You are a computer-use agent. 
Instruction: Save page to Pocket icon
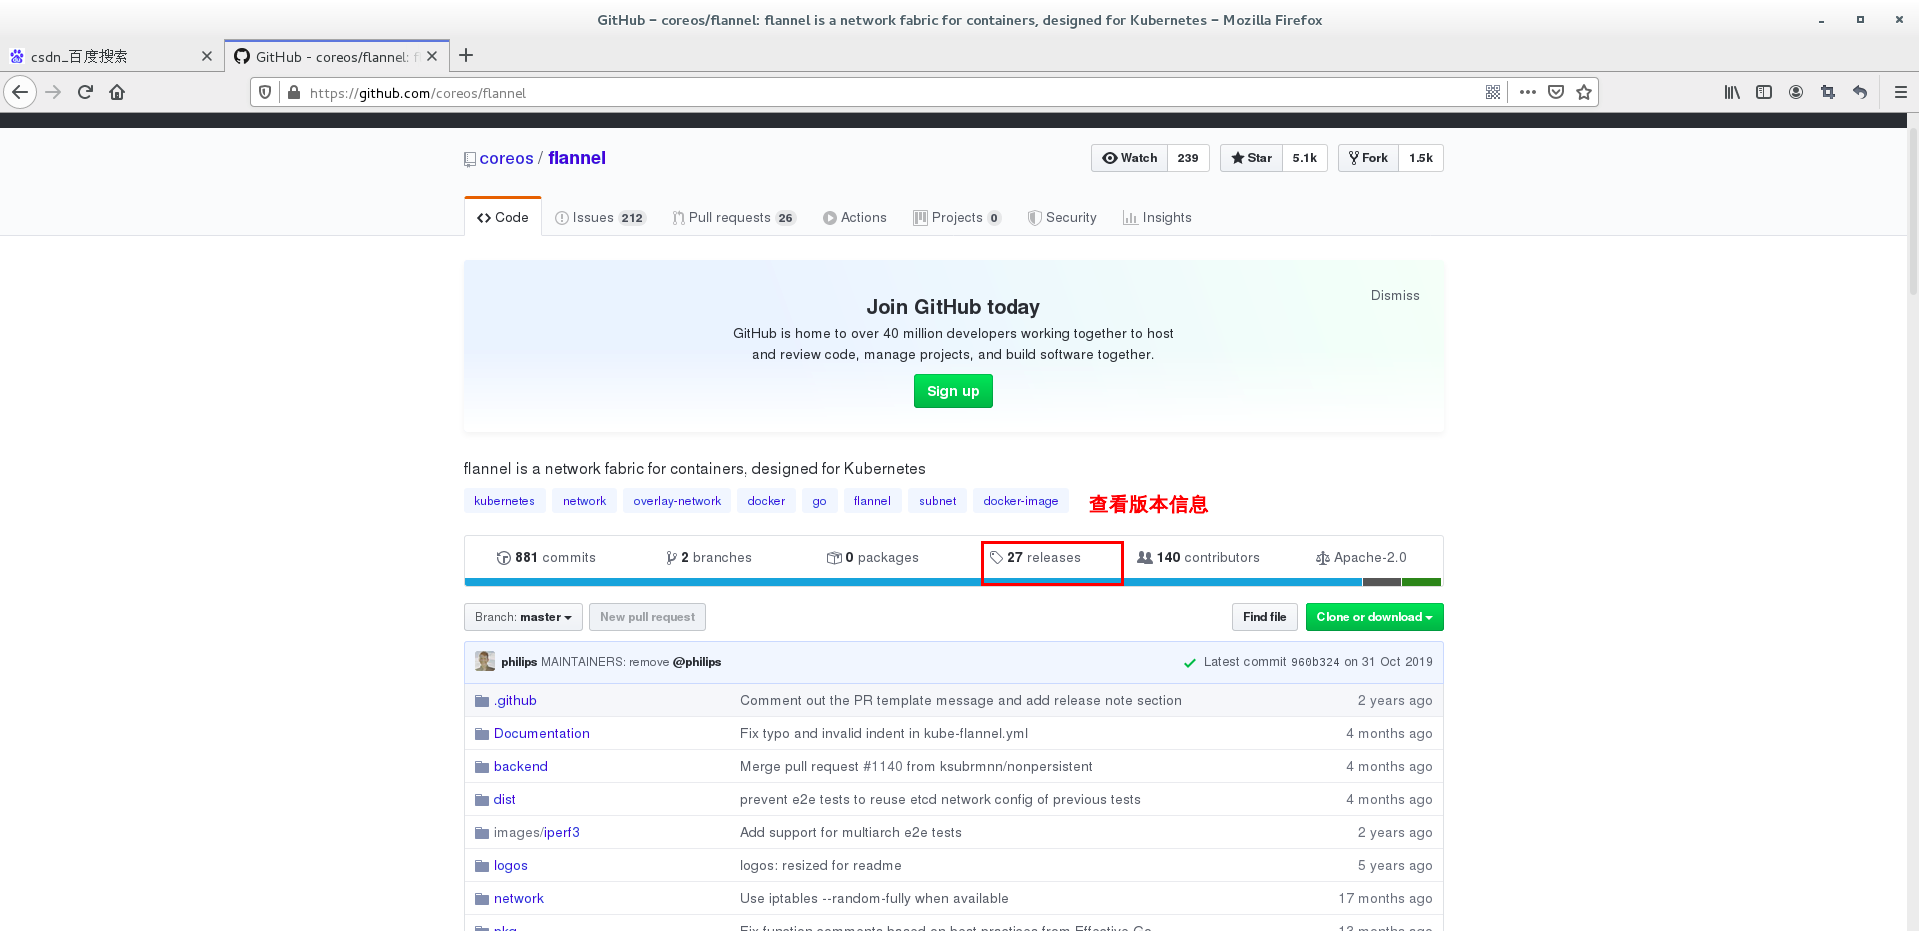point(1556,92)
